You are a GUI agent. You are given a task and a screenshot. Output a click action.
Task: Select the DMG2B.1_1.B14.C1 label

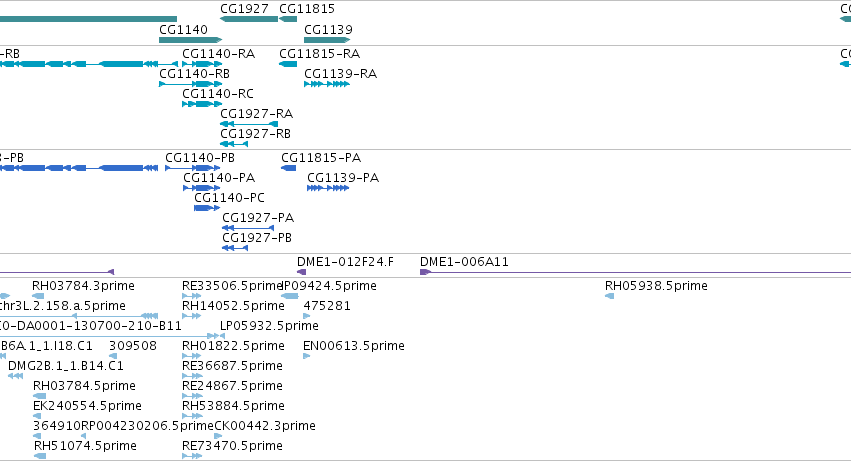pos(66,367)
